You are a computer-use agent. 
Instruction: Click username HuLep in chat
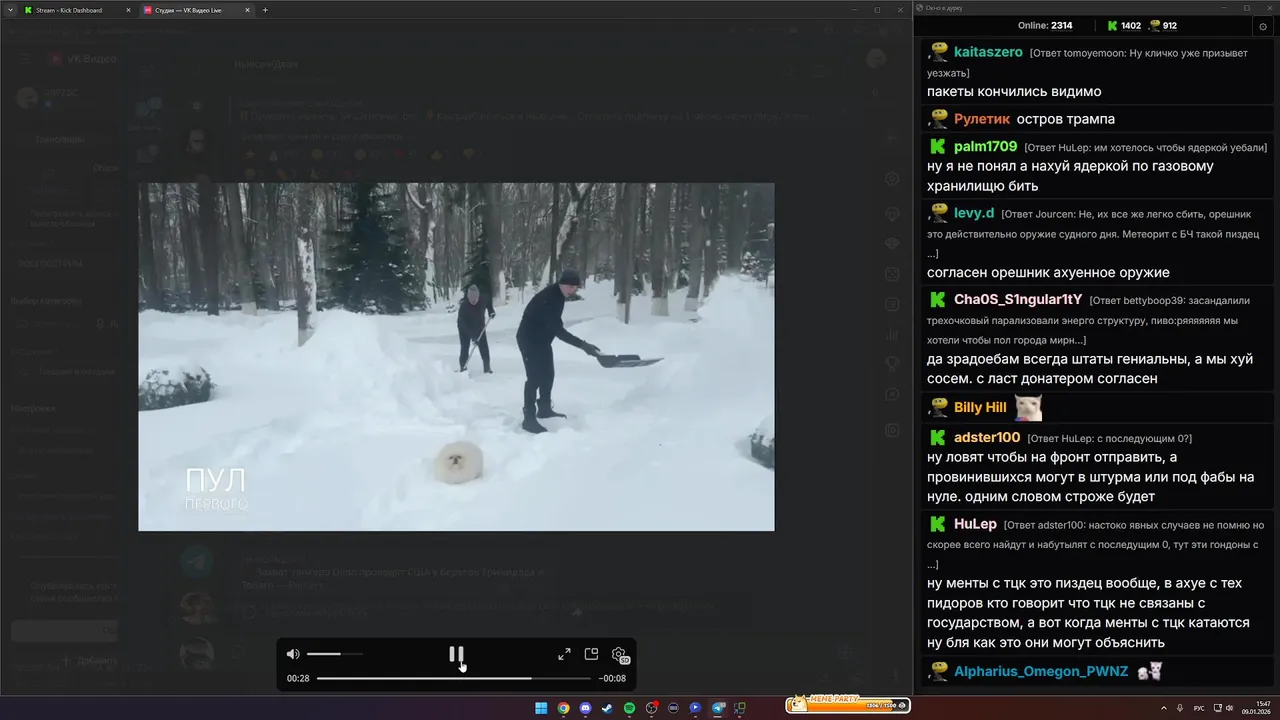(x=975, y=524)
